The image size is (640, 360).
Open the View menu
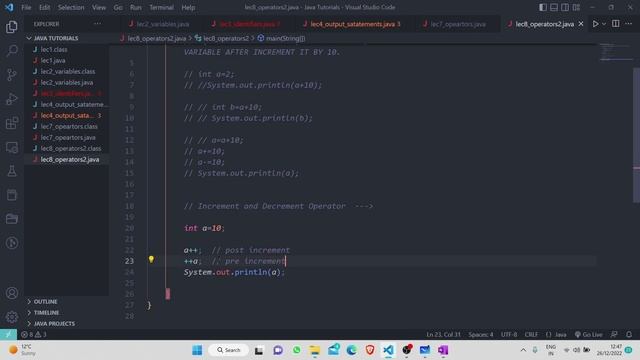tap(99, 7)
